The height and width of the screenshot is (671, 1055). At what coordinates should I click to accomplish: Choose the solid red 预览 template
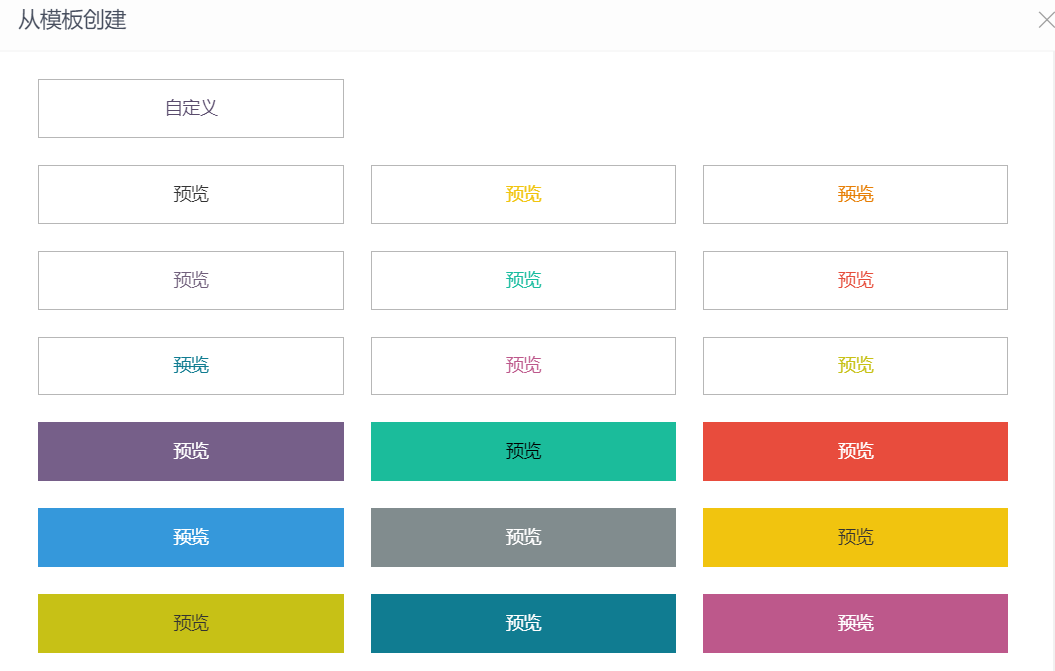pyautogui.click(x=855, y=451)
